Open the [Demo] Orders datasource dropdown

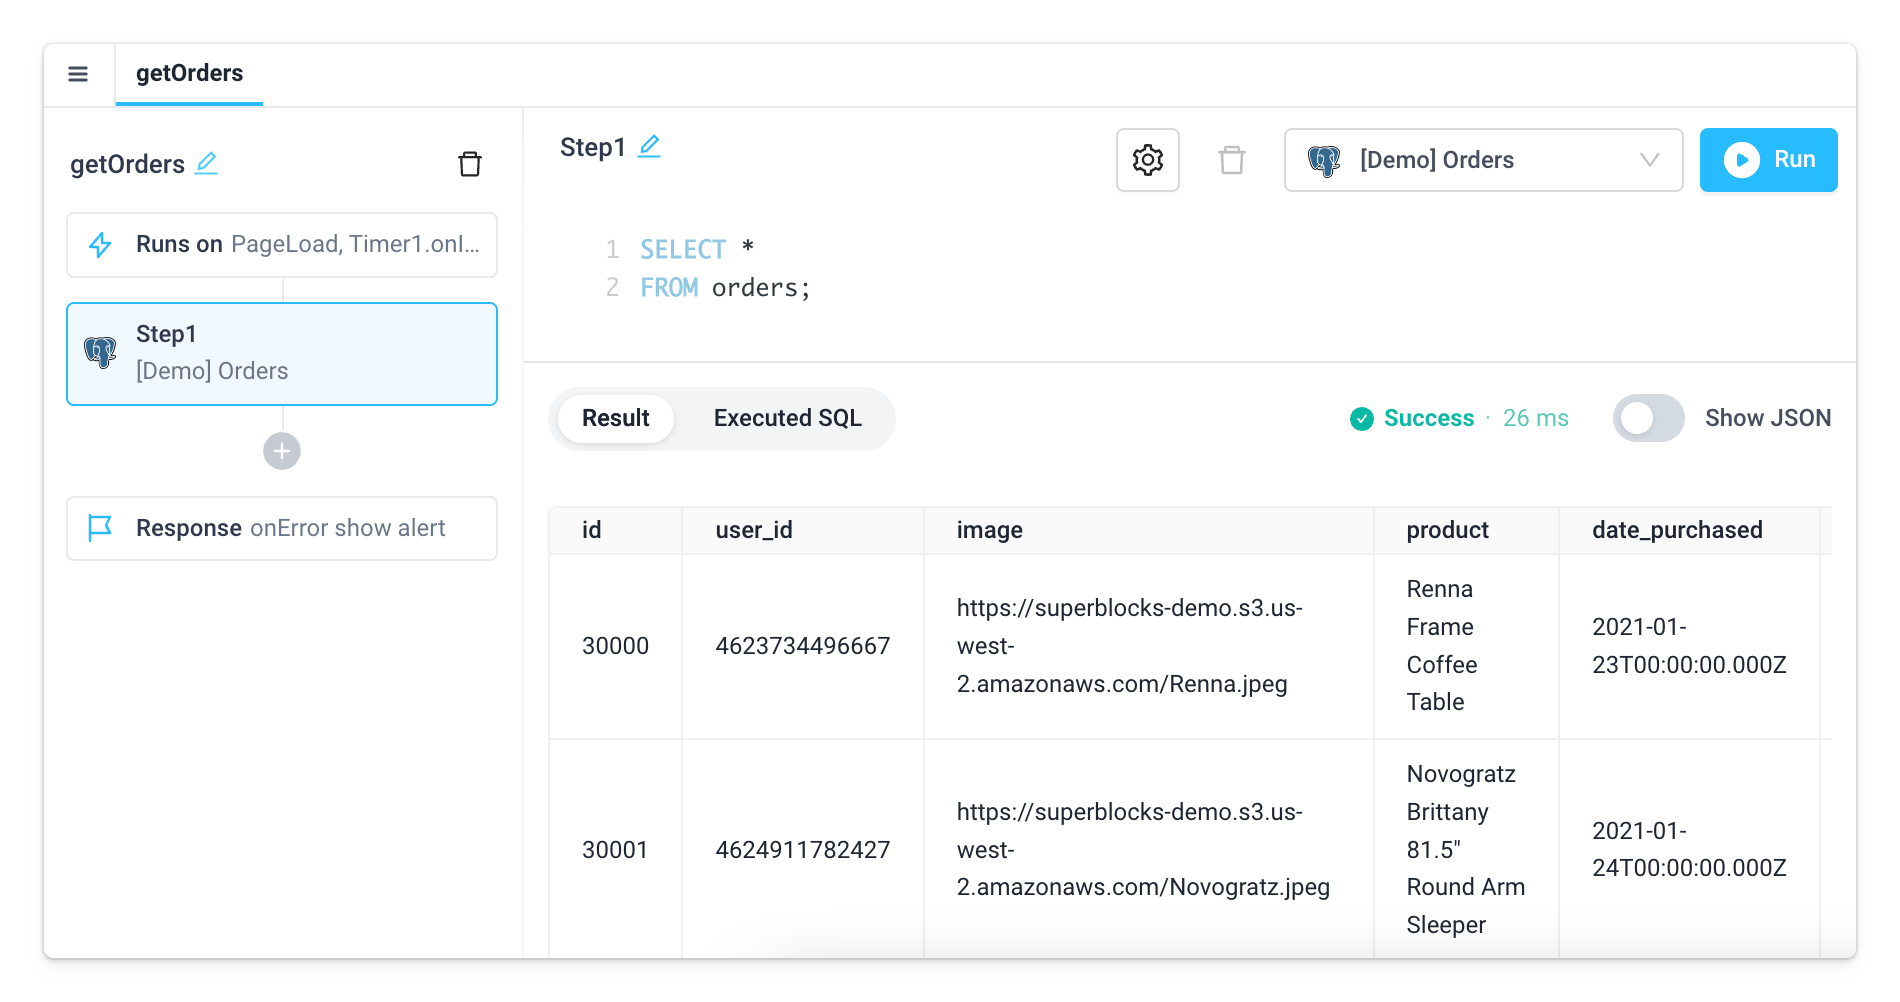coord(1483,160)
